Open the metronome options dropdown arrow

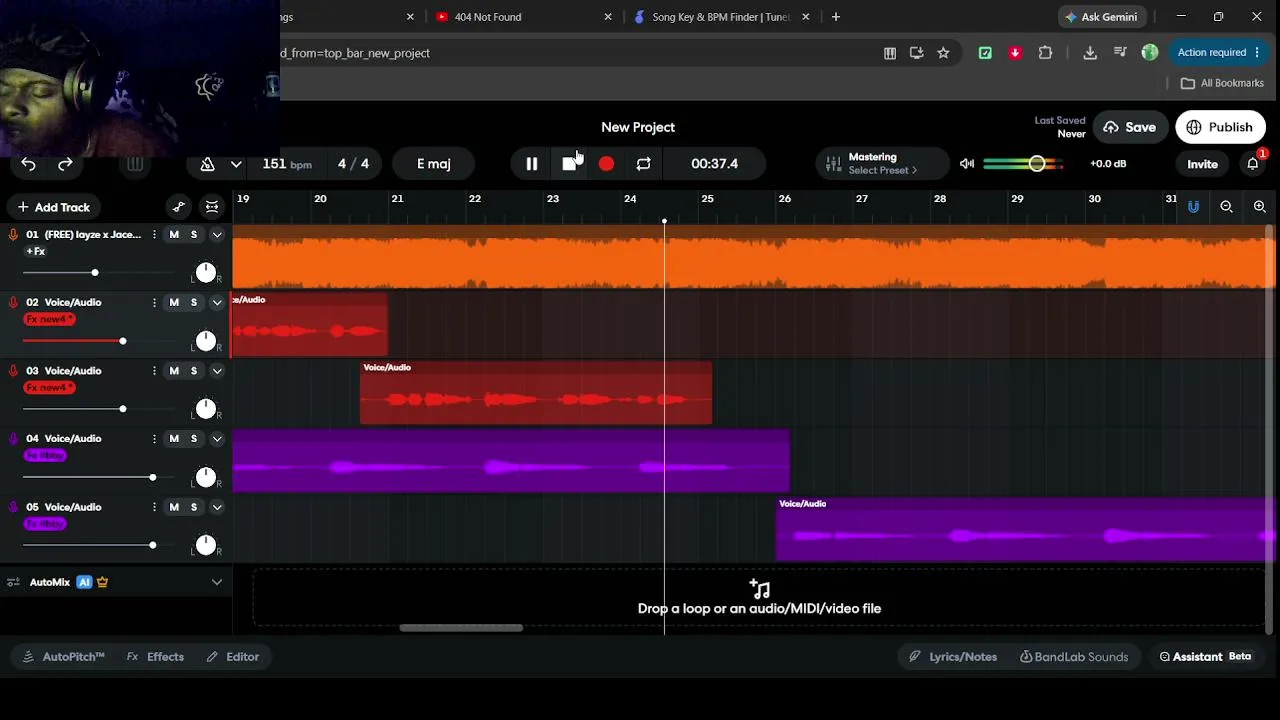(236, 164)
